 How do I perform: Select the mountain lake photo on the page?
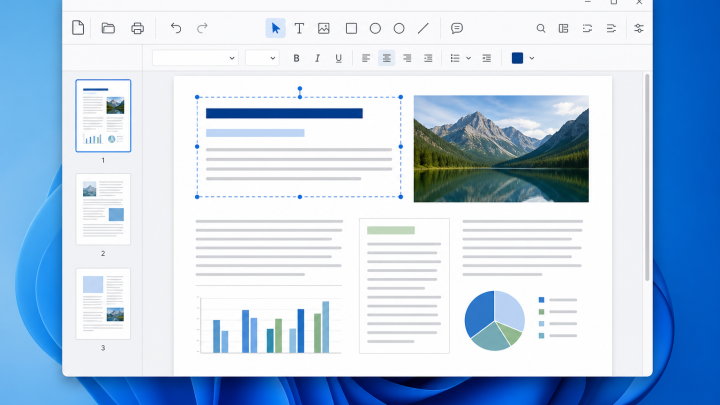(501, 149)
